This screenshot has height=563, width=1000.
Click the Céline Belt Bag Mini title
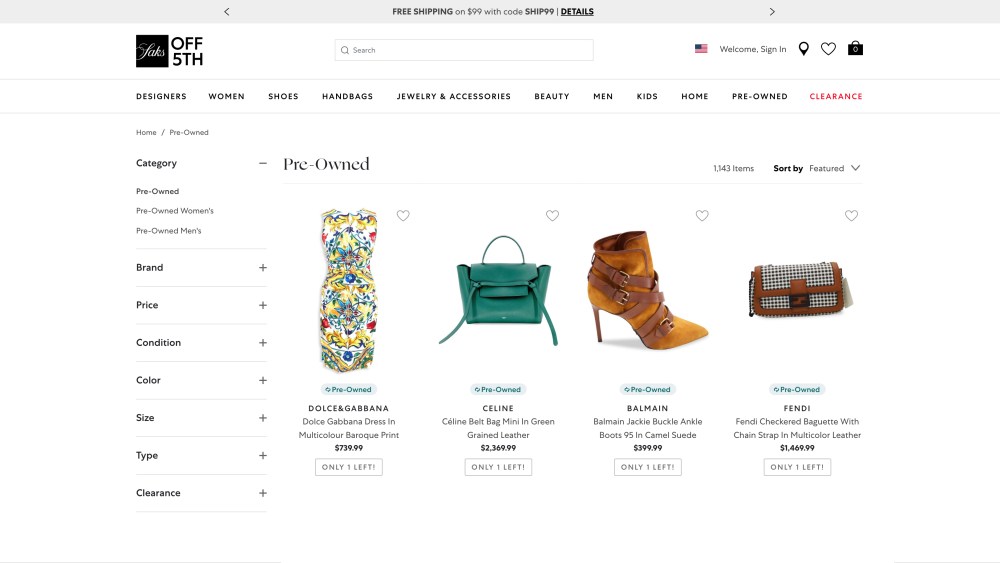[498, 428]
